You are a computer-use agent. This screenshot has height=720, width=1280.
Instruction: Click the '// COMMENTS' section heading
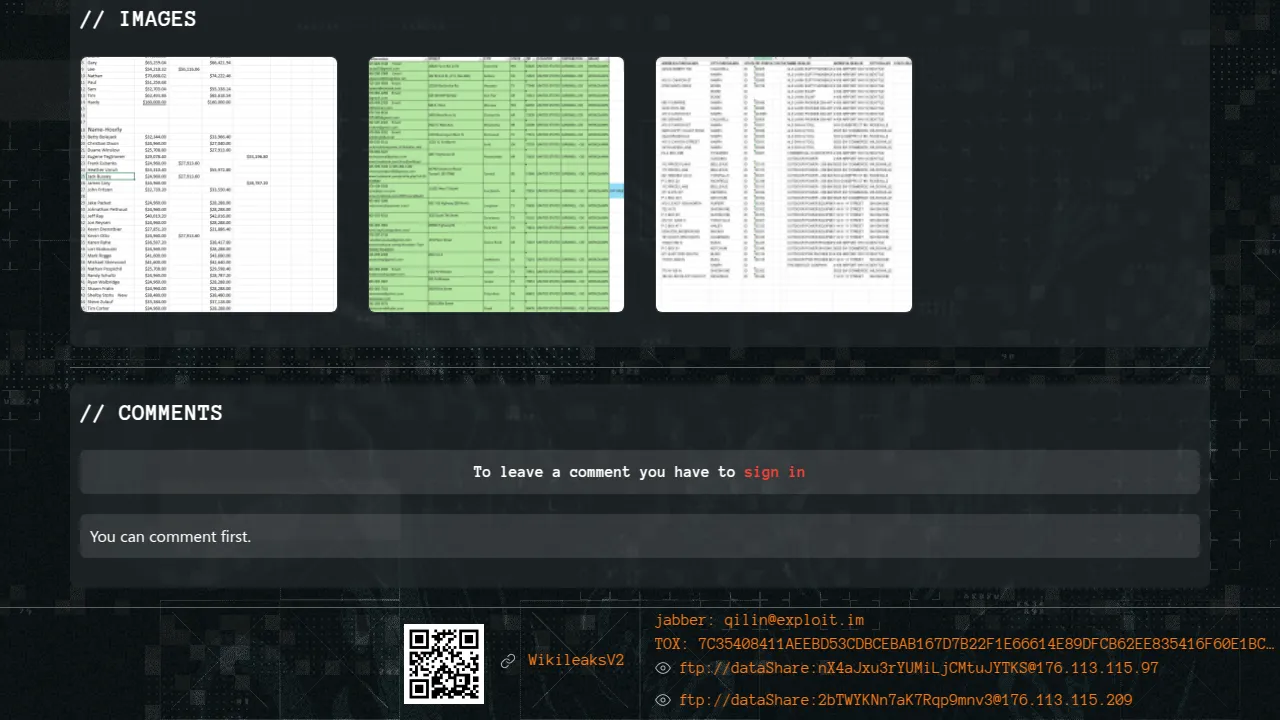point(151,413)
